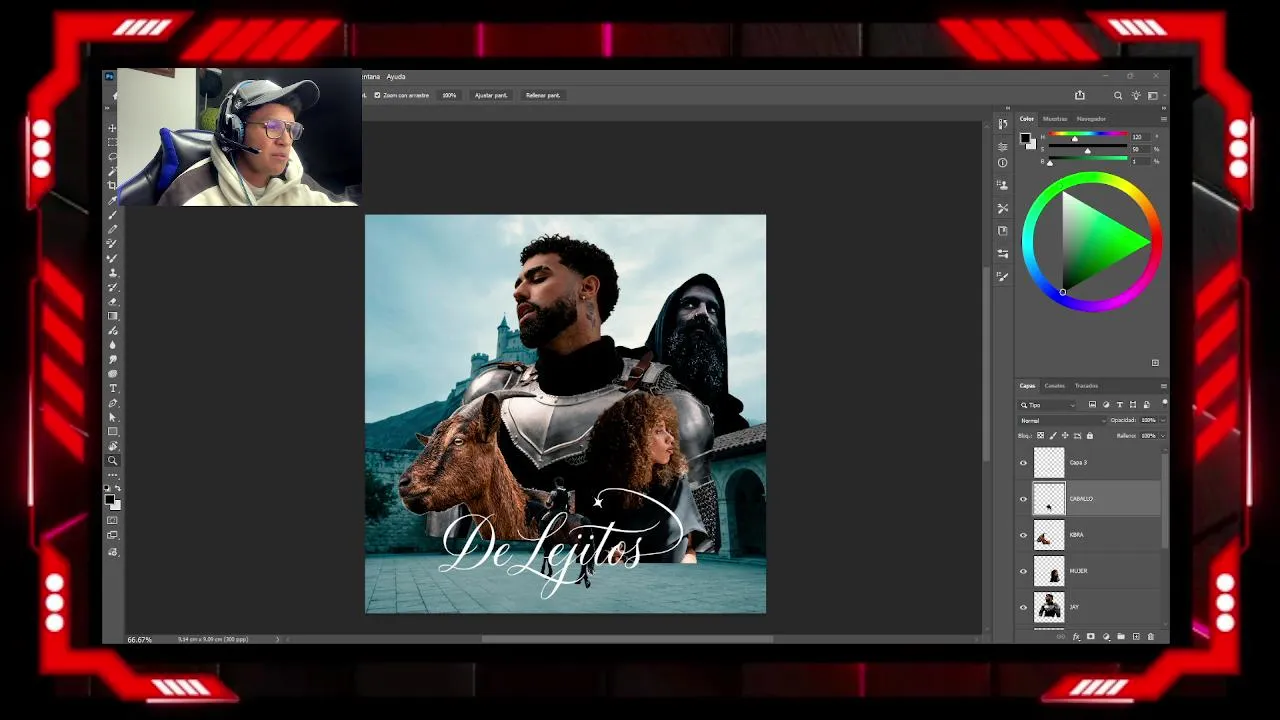Viewport: 1280px width, 720px height.
Task: Open the Properties info icon in side strip
Action: pyautogui.click(x=1003, y=163)
